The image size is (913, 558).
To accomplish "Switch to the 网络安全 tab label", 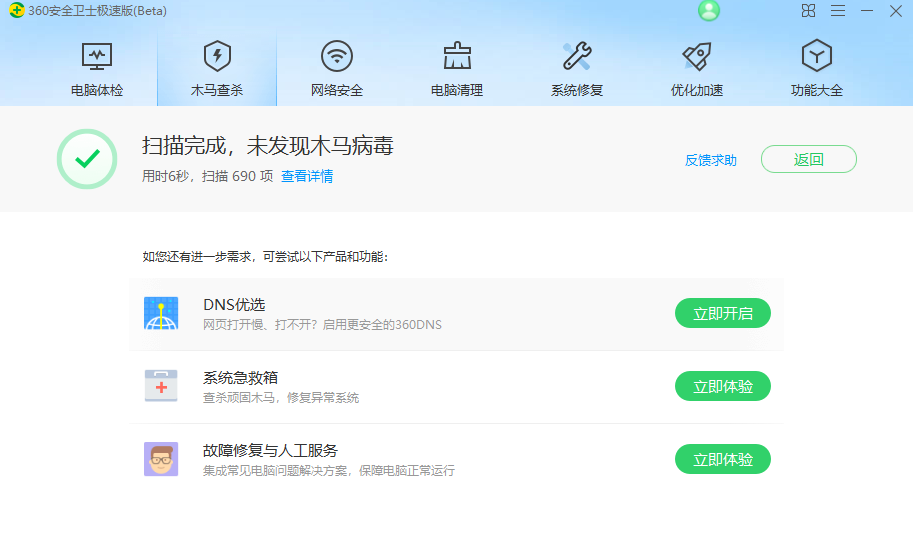I will point(337,90).
